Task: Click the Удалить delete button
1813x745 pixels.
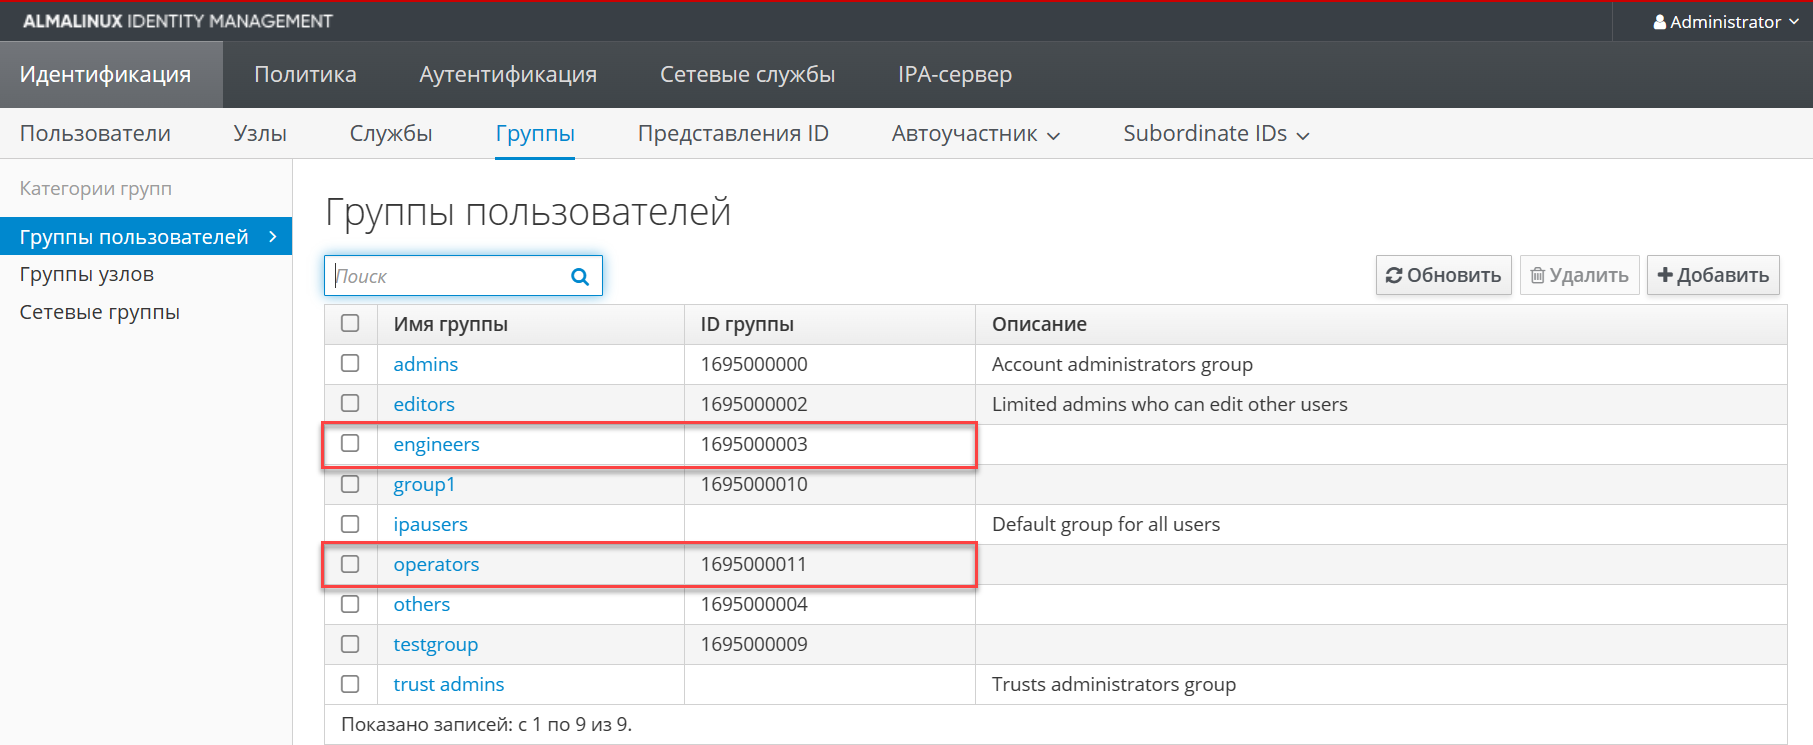Action: (1579, 275)
